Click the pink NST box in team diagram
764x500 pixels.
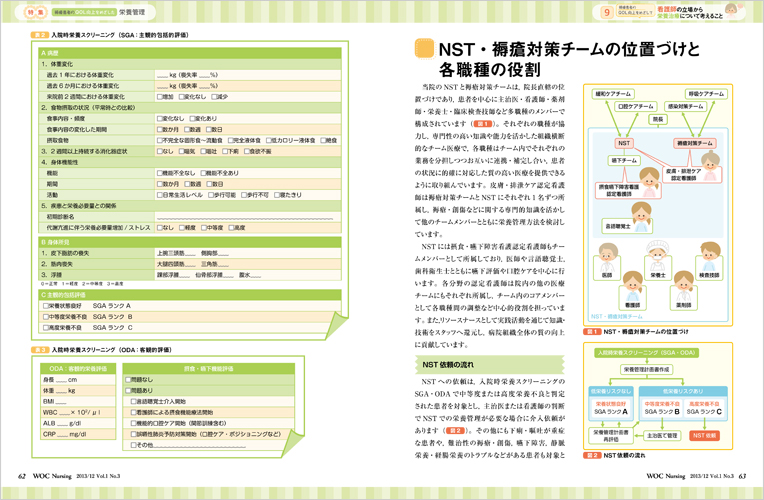point(624,143)
